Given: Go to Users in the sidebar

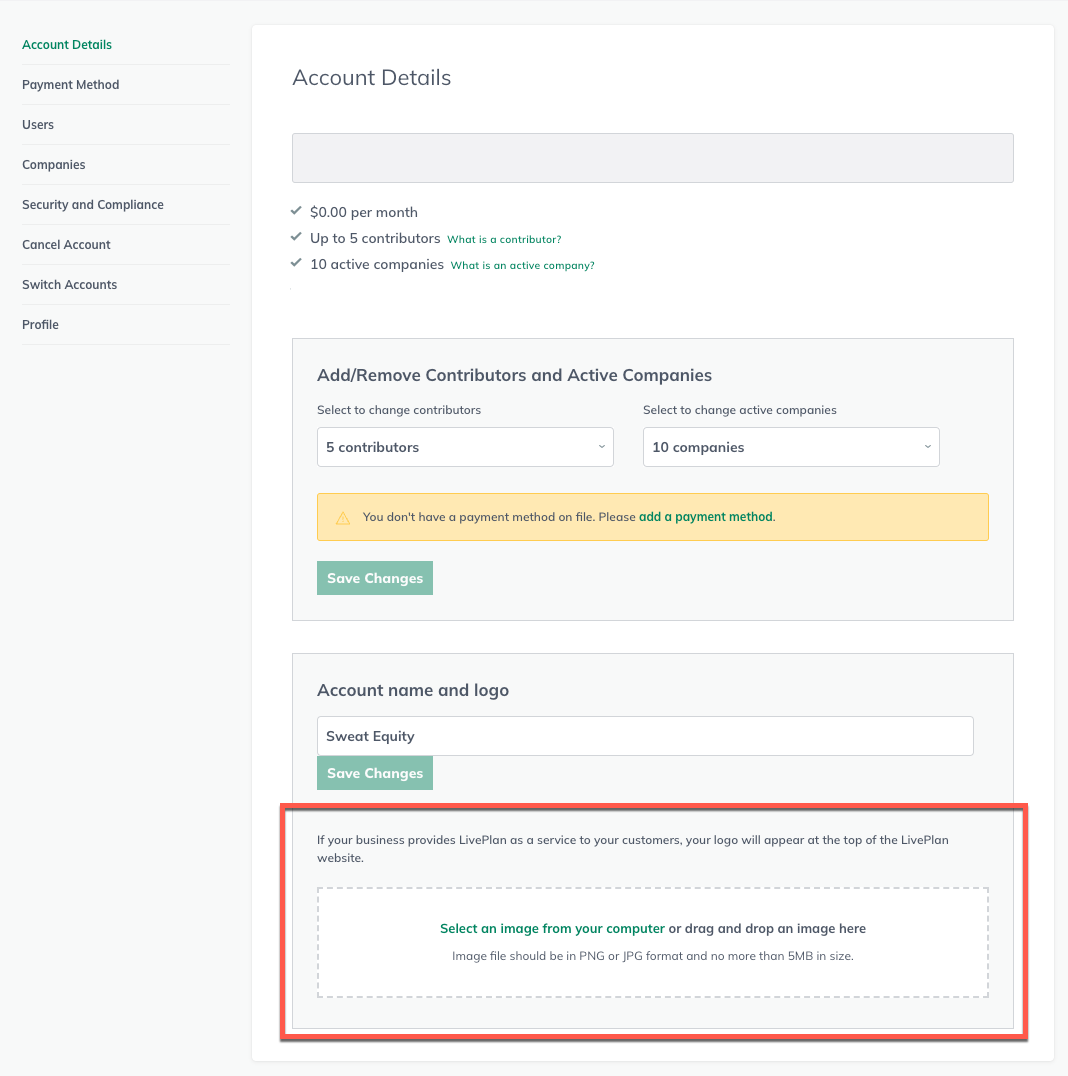Looking at the screenshot, I should tap(38, 125).
